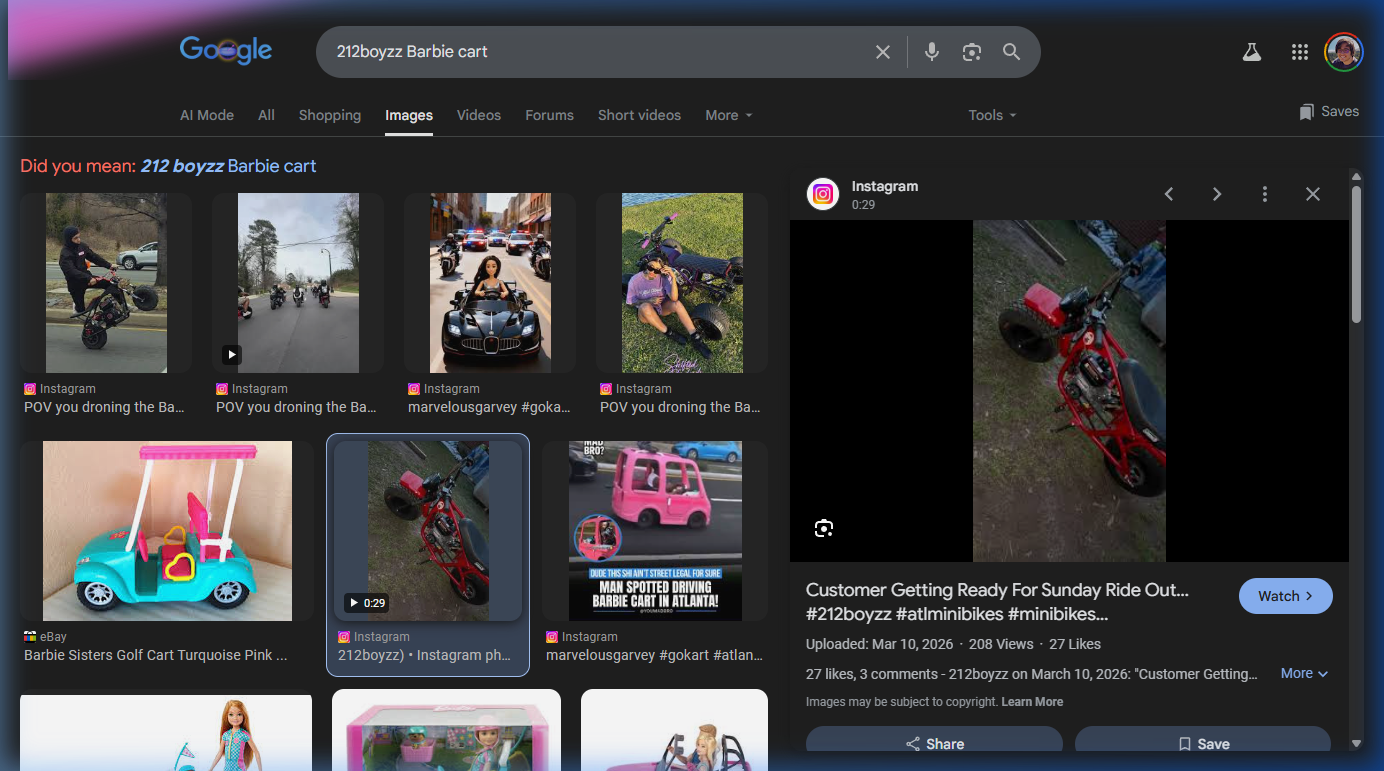The width and height of the screenshot is (1384, 771).
Task: Open Saves bookmark collection
Action: [1329, 112]
